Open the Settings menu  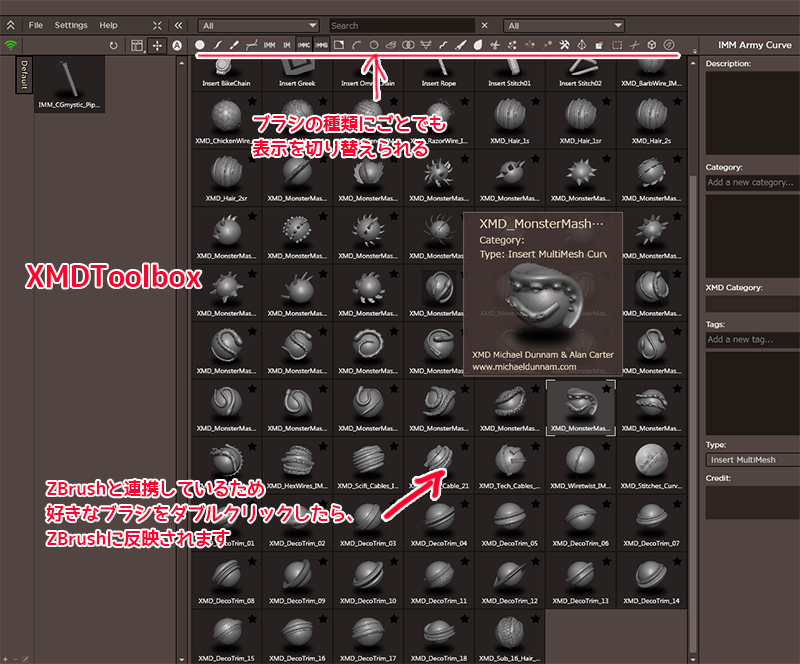tap(71, 25)
